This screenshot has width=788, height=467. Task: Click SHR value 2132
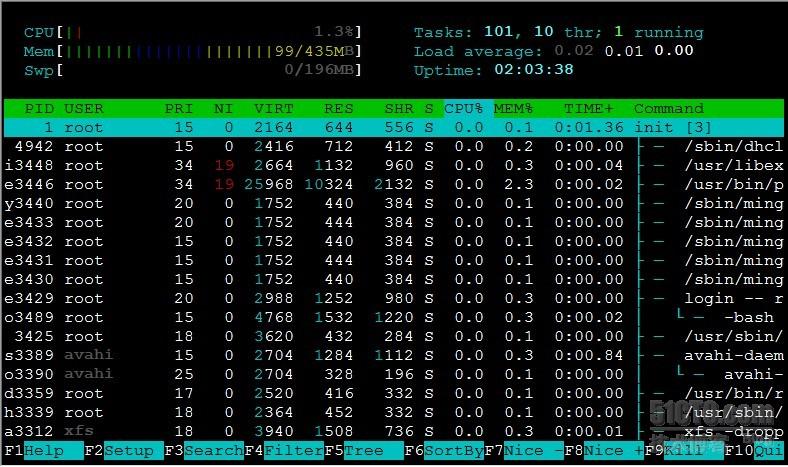click(394, 184)
